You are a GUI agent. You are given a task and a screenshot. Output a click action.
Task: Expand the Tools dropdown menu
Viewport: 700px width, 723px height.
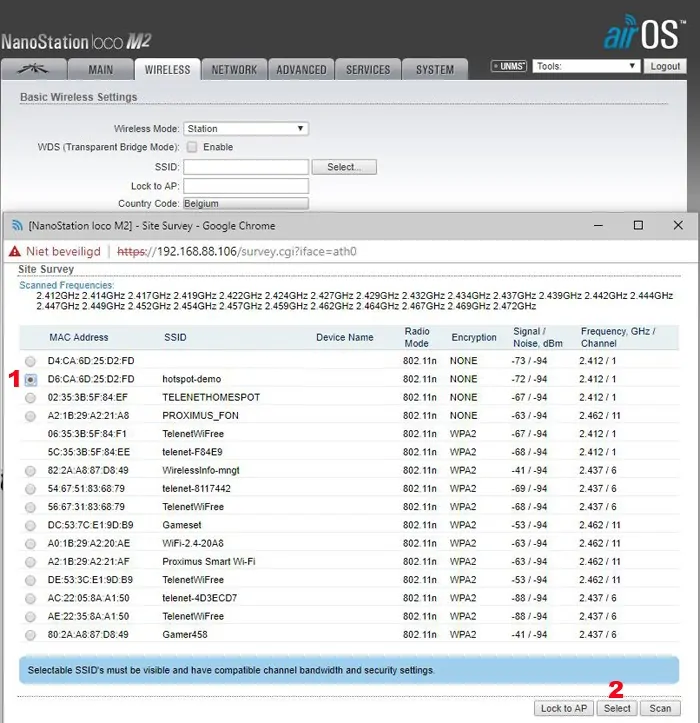[x=586, y=67]
